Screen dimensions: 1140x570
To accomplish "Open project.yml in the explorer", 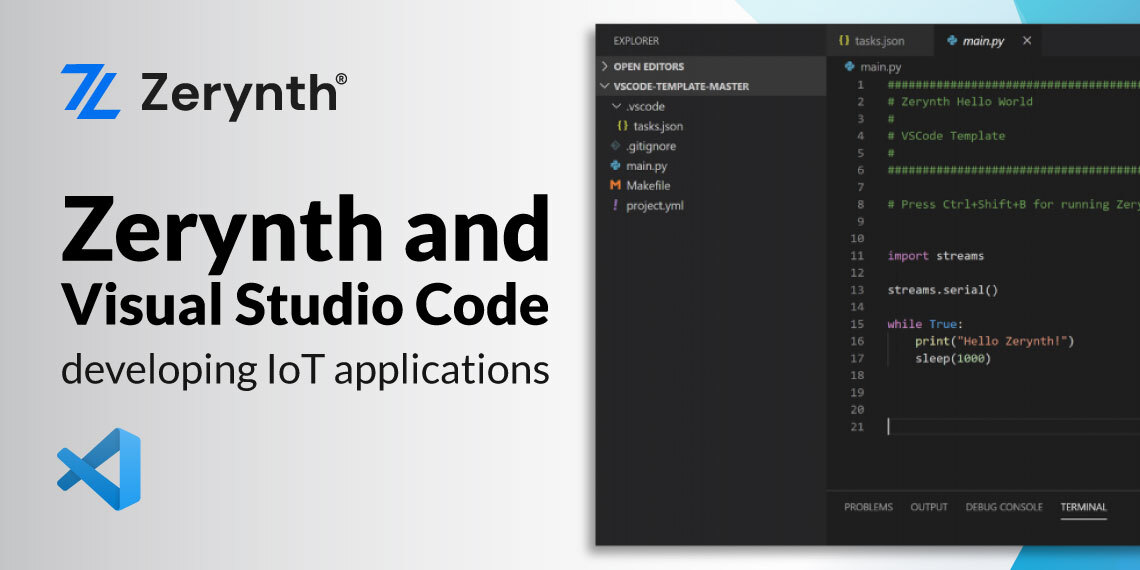I will (654, 205).
